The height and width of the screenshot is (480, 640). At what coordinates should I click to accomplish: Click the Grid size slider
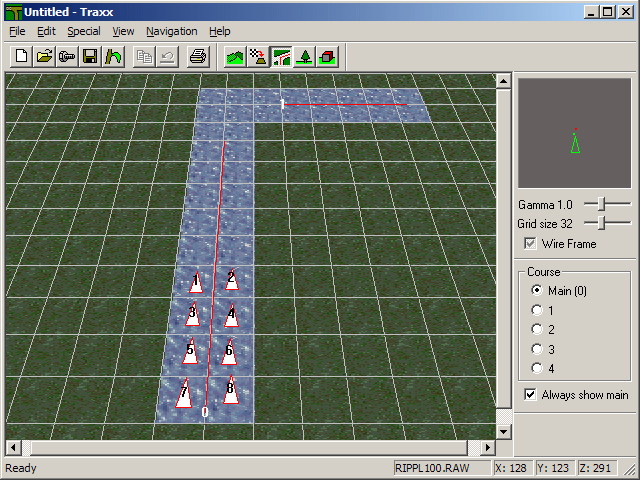point(602,224)
